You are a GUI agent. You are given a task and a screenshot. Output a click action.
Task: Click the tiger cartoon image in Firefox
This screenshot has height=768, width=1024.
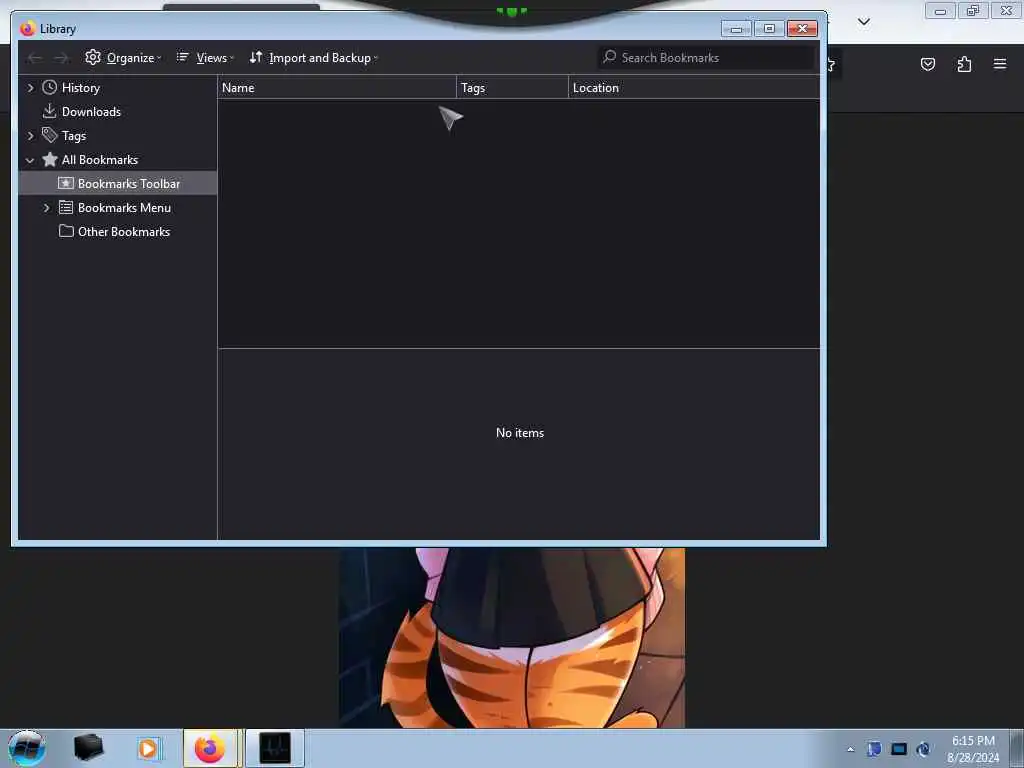512,638
